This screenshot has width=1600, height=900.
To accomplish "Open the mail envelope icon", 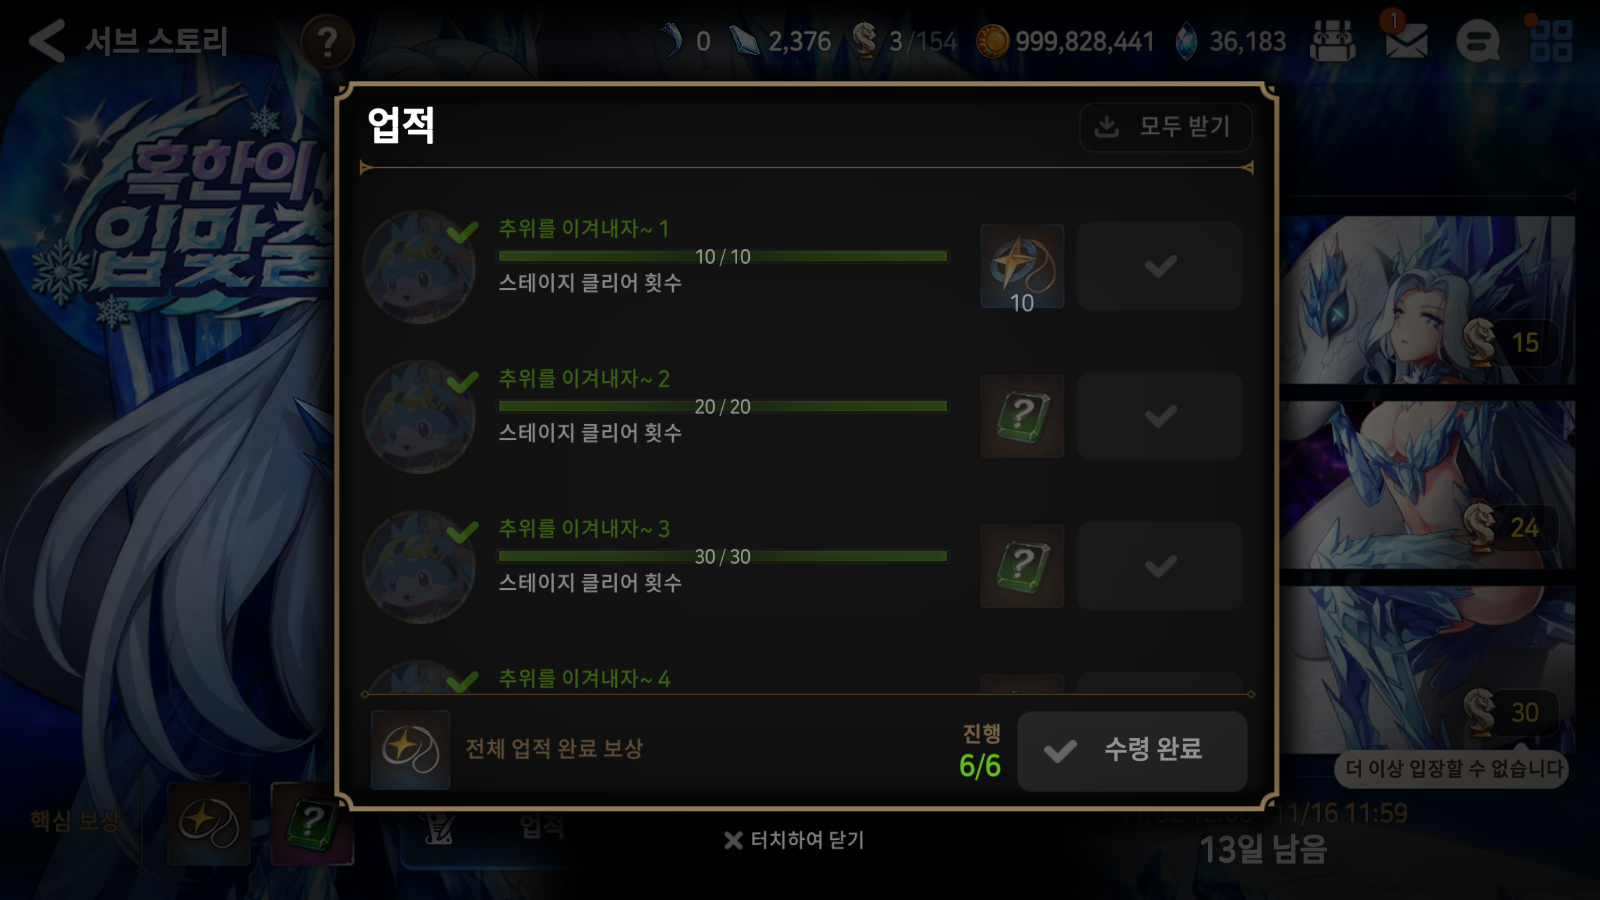I will [x=1405, y=41].
